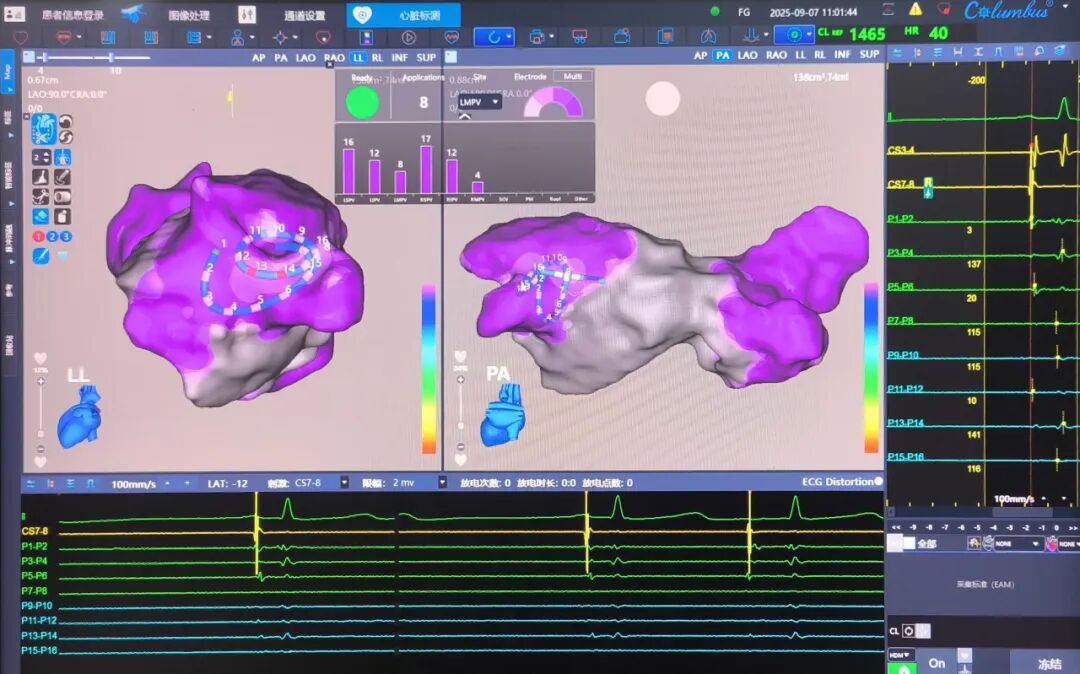Select the P1-P2 channel in right panel
This screenshot has width=1080, height=674.
pos(900,219)
